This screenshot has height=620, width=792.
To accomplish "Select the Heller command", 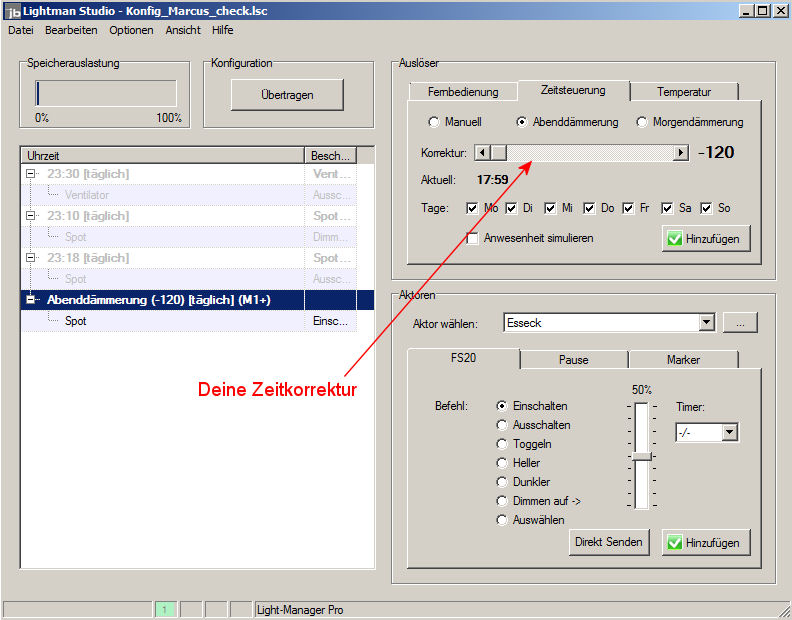I will click(502, 463).
